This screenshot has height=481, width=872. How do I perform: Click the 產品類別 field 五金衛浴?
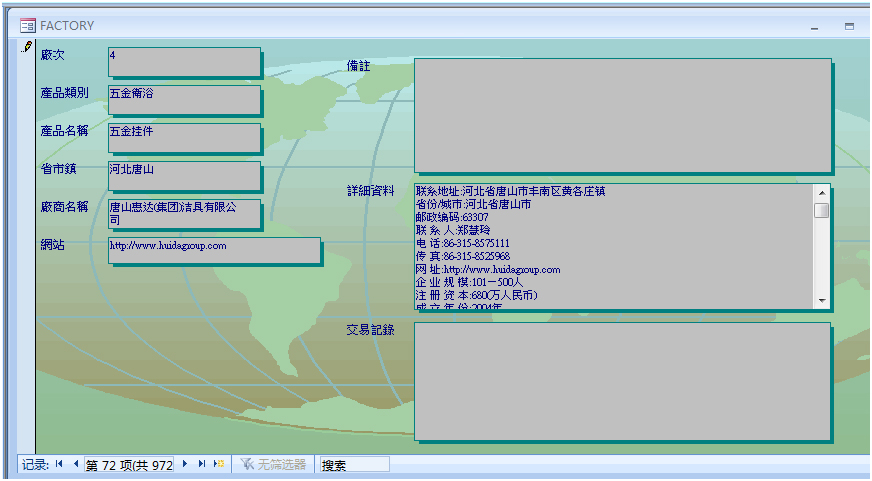point(184,100)
